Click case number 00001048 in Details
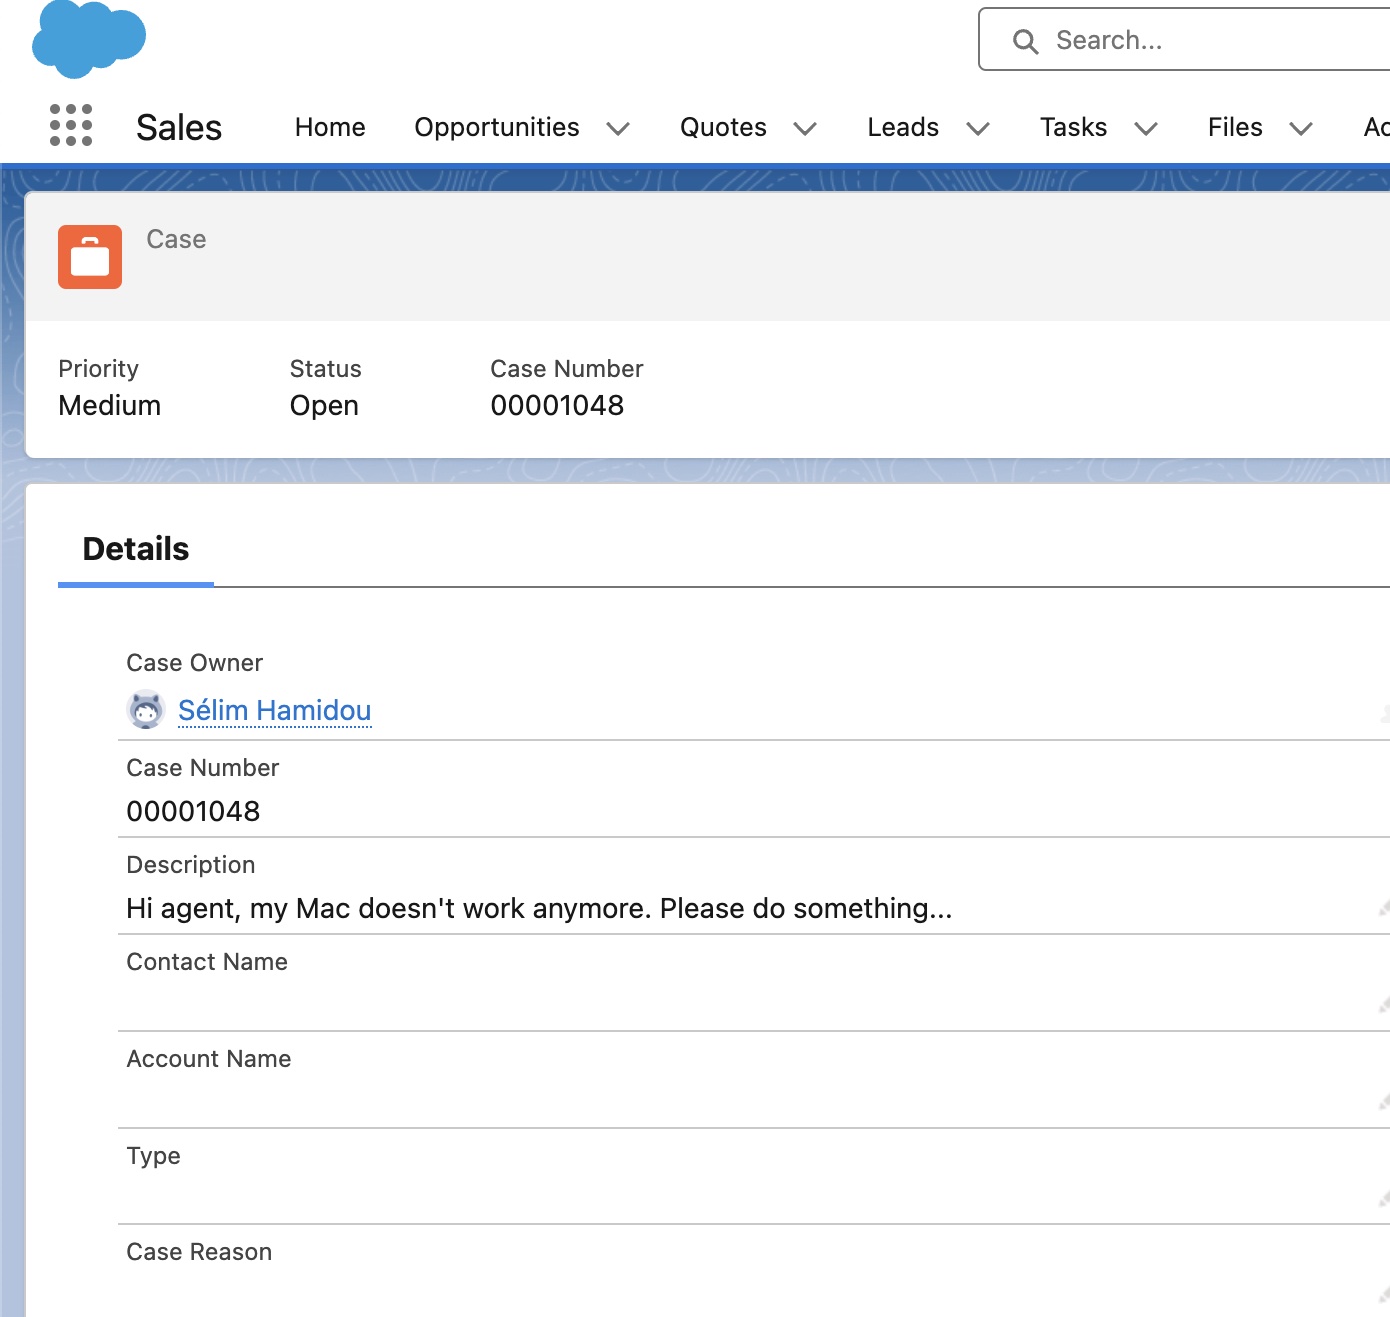This screenshot has height=1317, width=1390. pos(193,811)
